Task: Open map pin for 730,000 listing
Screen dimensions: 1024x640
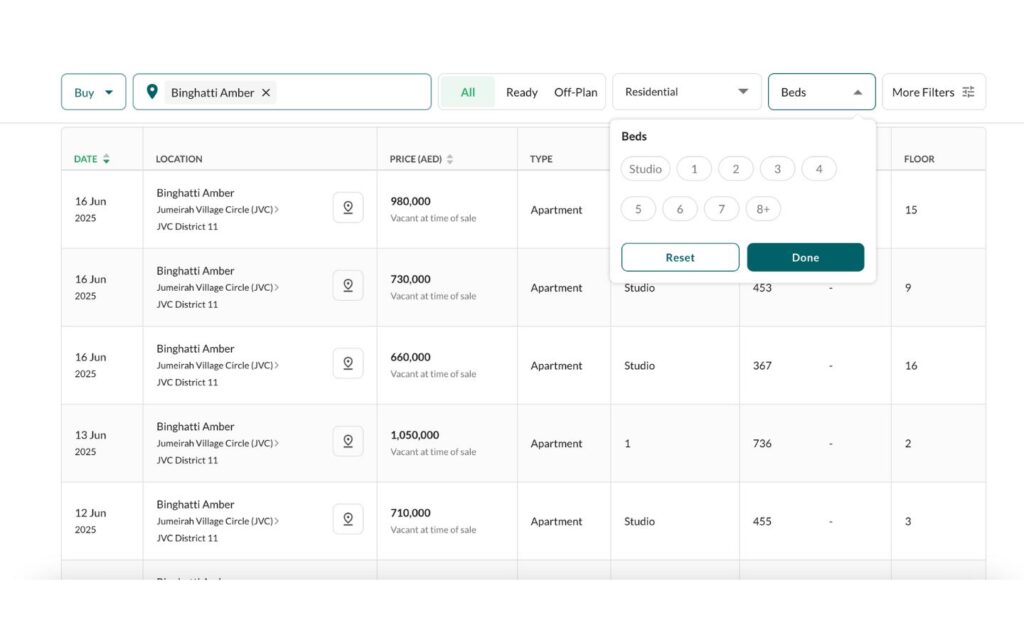Action: tap(348, 285)
